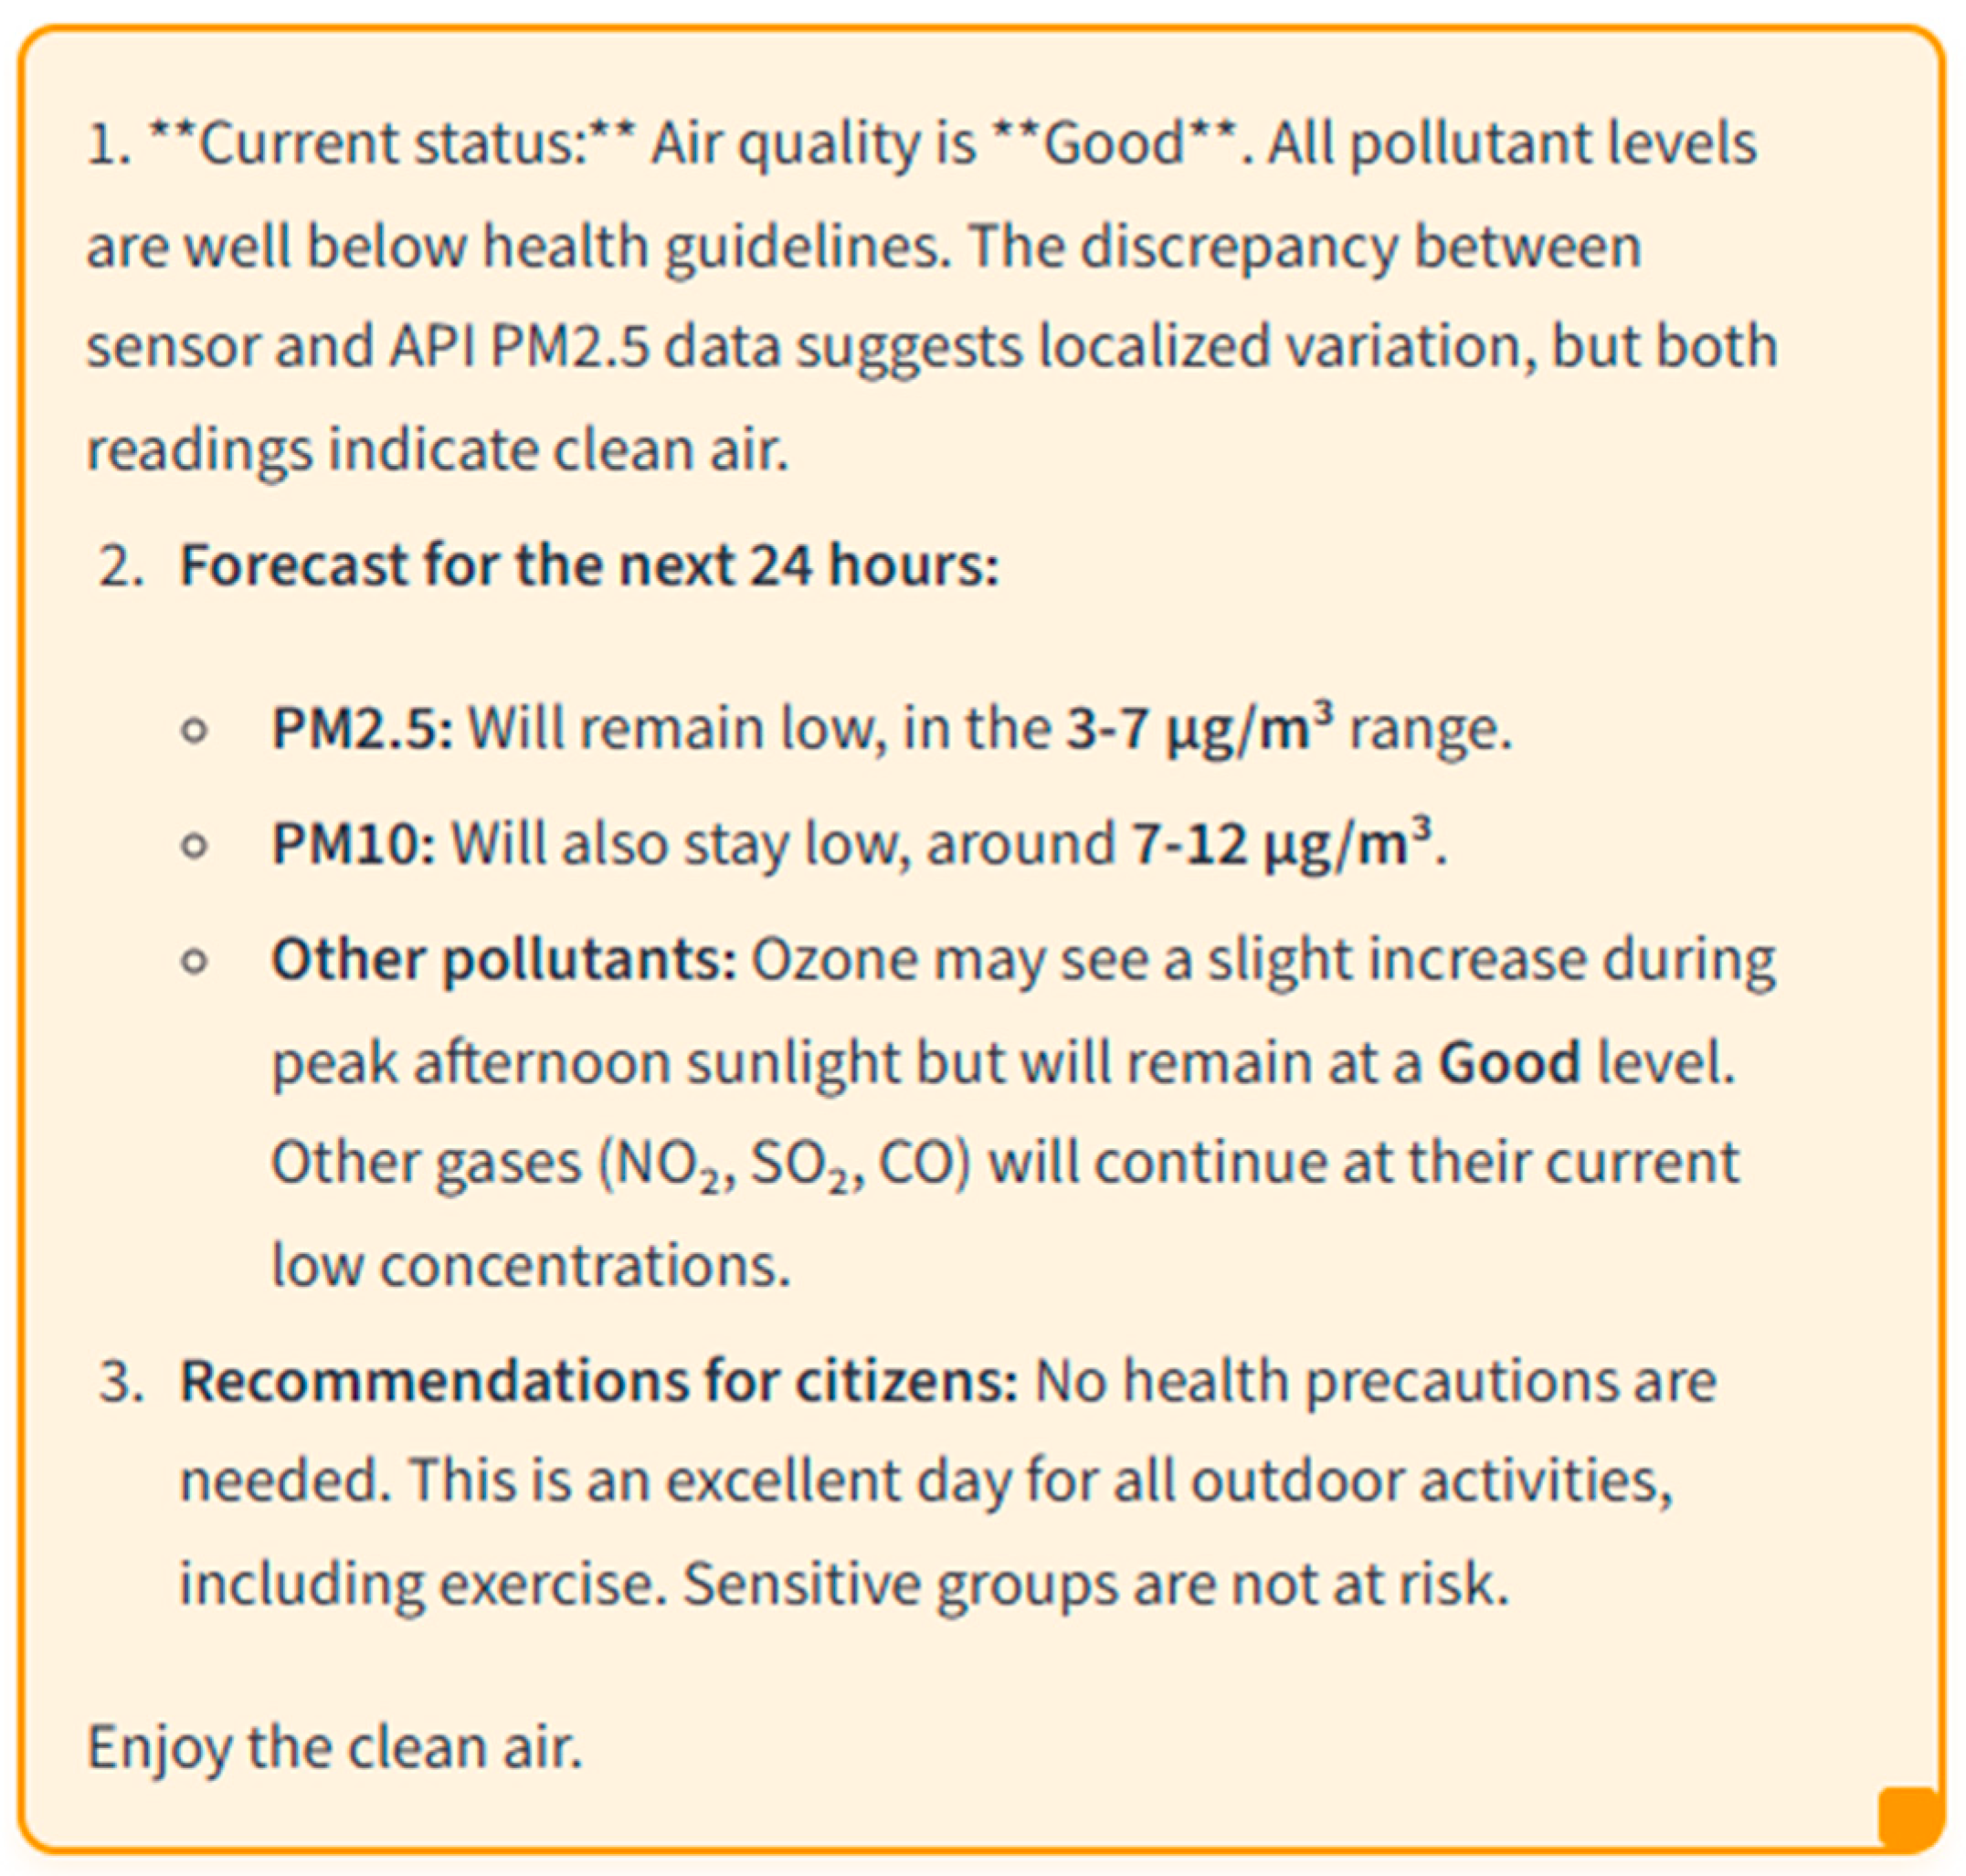Viewport: 1966px width, 1876px height.
Task: Click the bold "PM2.5:" label
Action: pos(362,728)
